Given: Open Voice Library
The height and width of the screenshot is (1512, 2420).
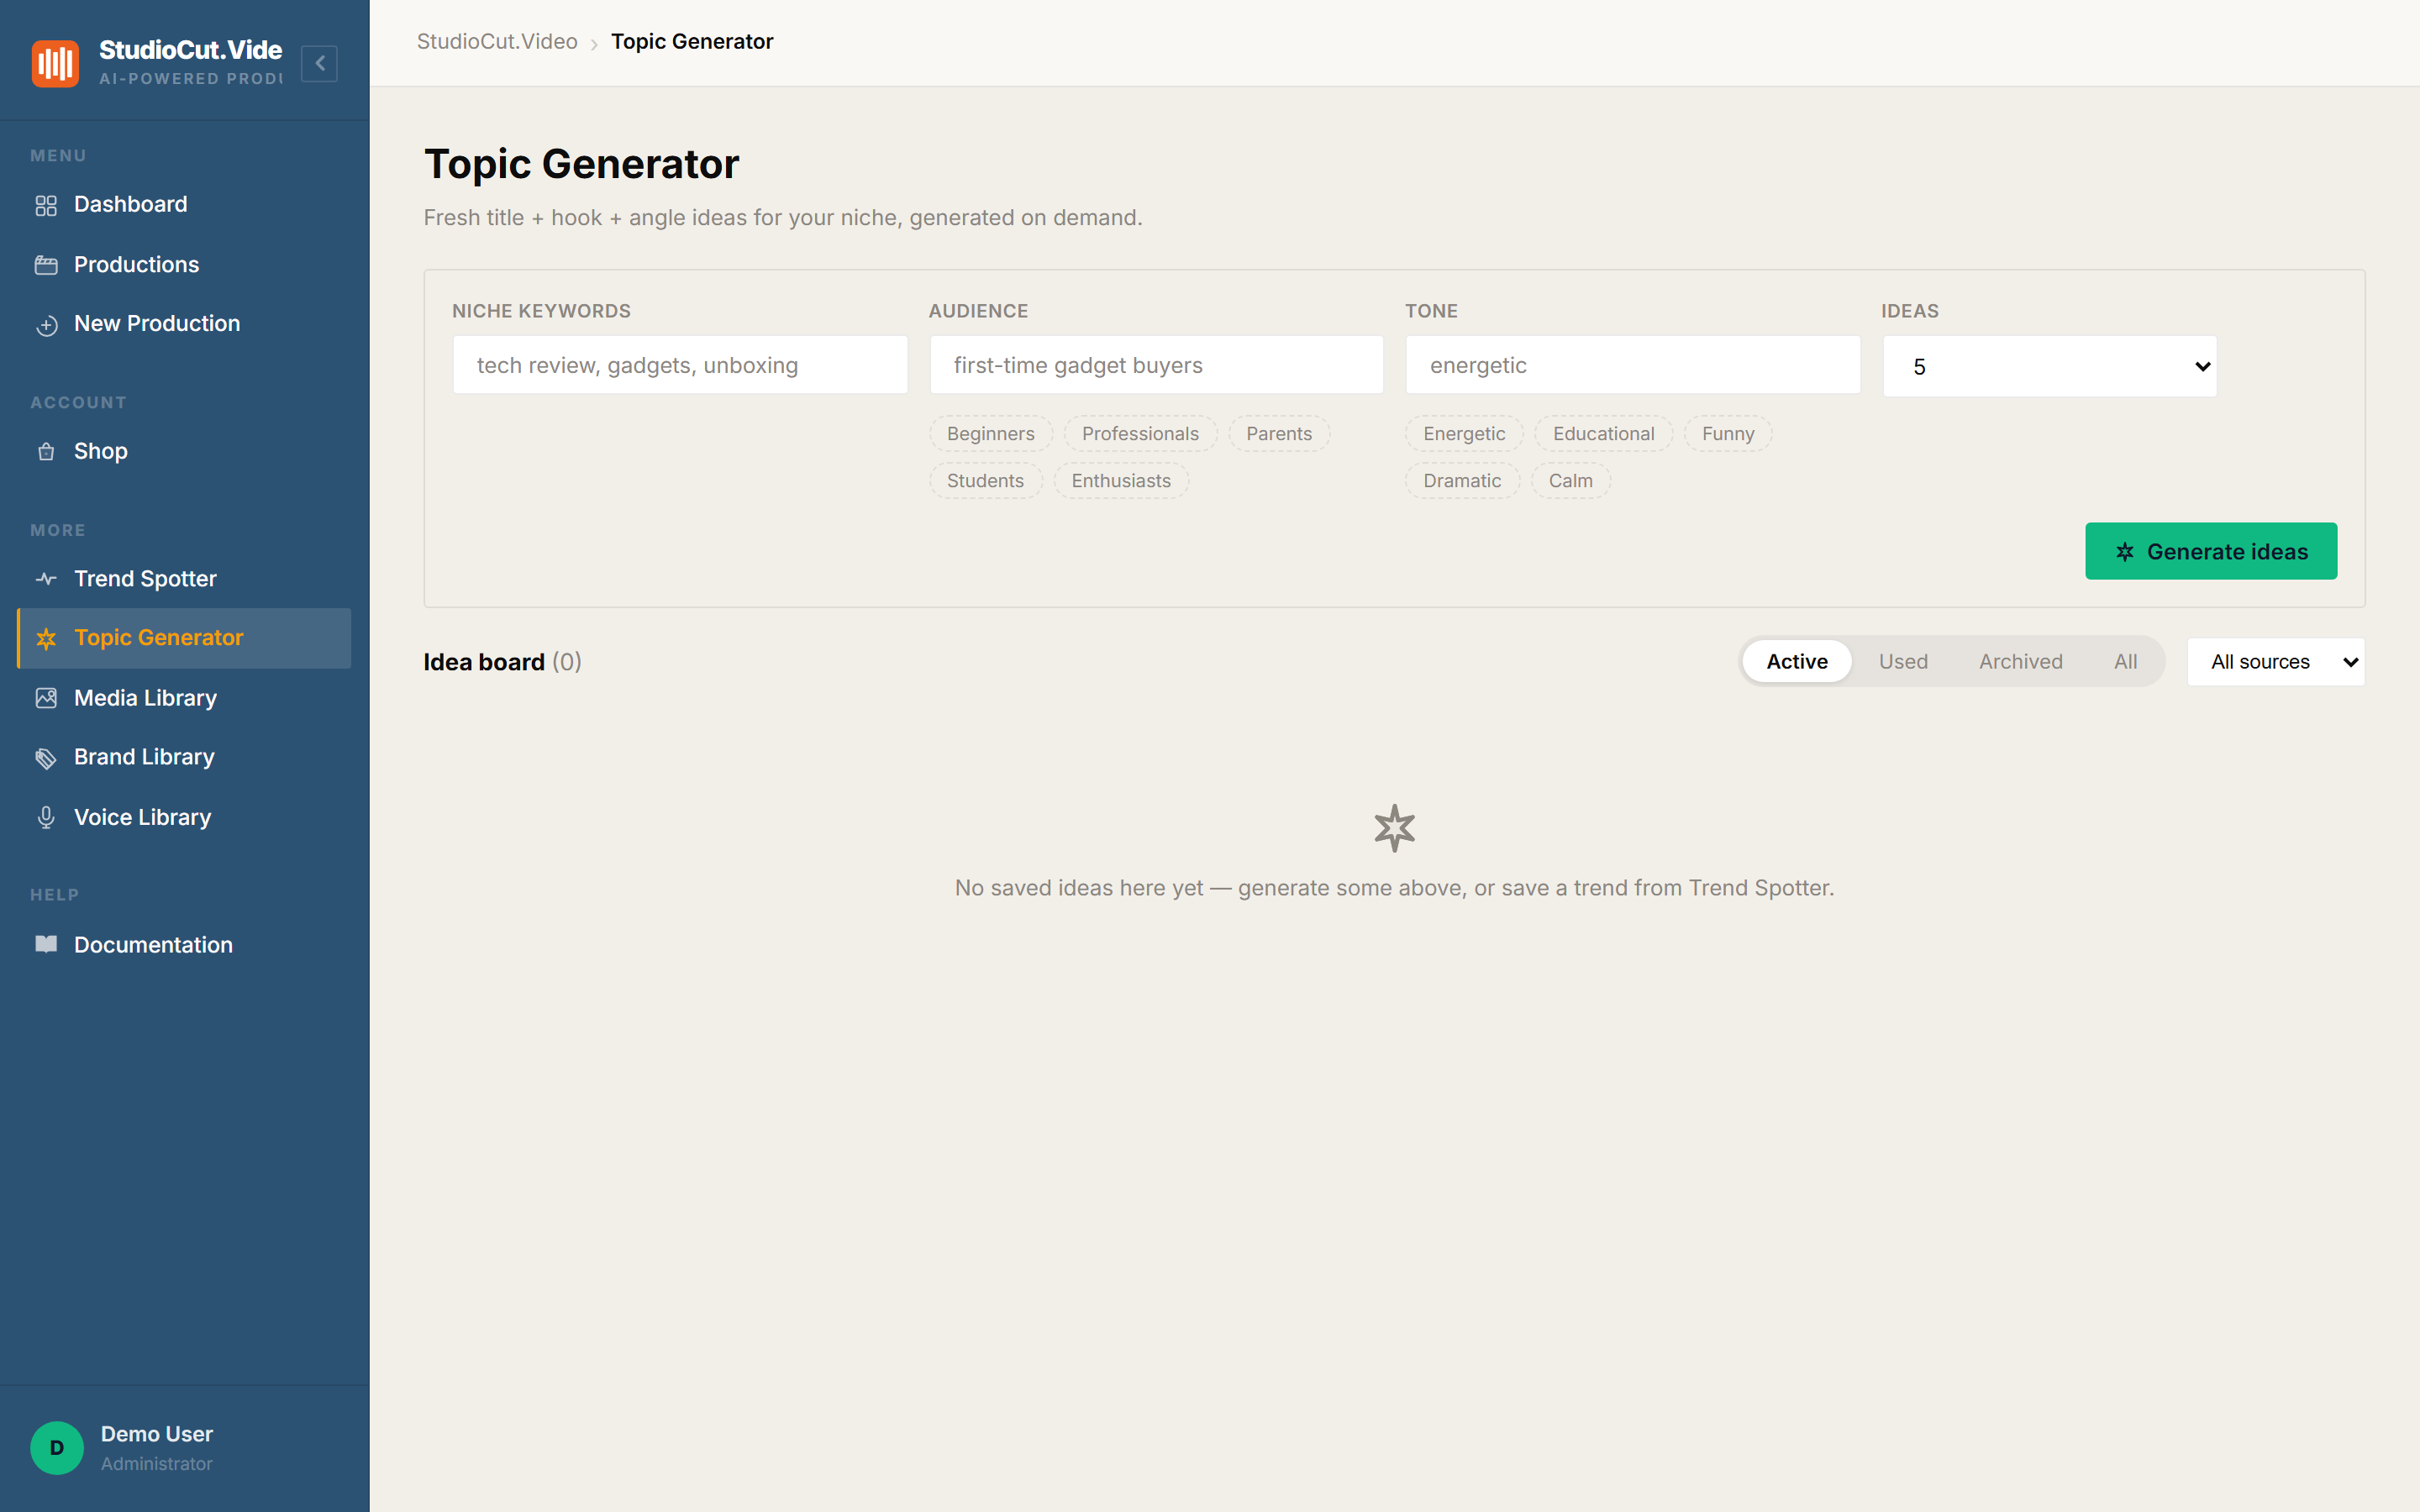Looking at the screenshot, I should pos(185,817).
